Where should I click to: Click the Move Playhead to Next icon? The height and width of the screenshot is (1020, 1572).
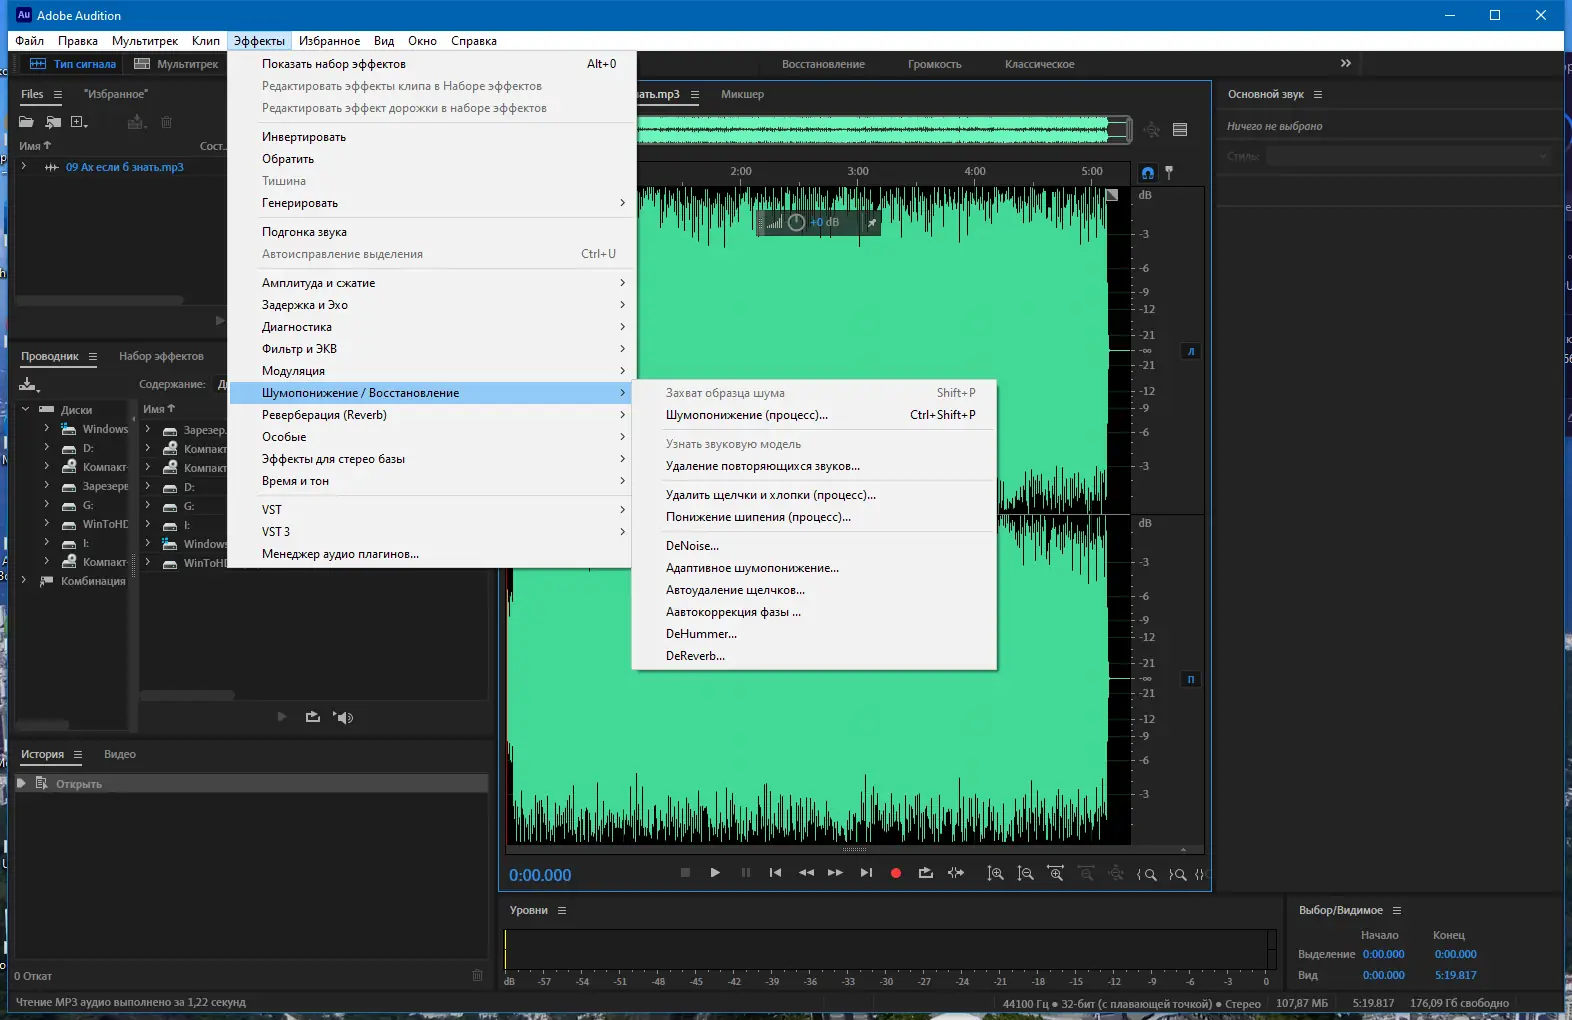click(x=866, y=873)
